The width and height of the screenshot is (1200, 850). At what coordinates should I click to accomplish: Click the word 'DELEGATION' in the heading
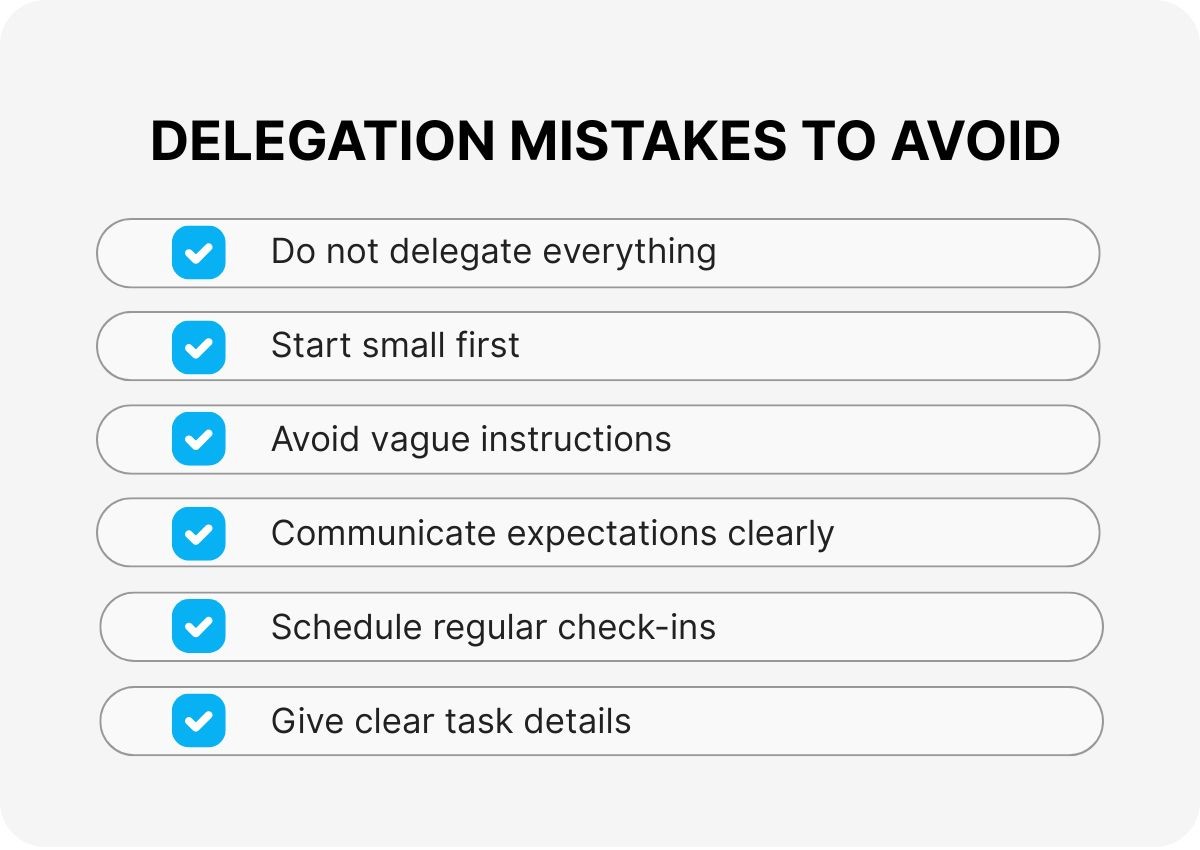(x=322, y=142)
